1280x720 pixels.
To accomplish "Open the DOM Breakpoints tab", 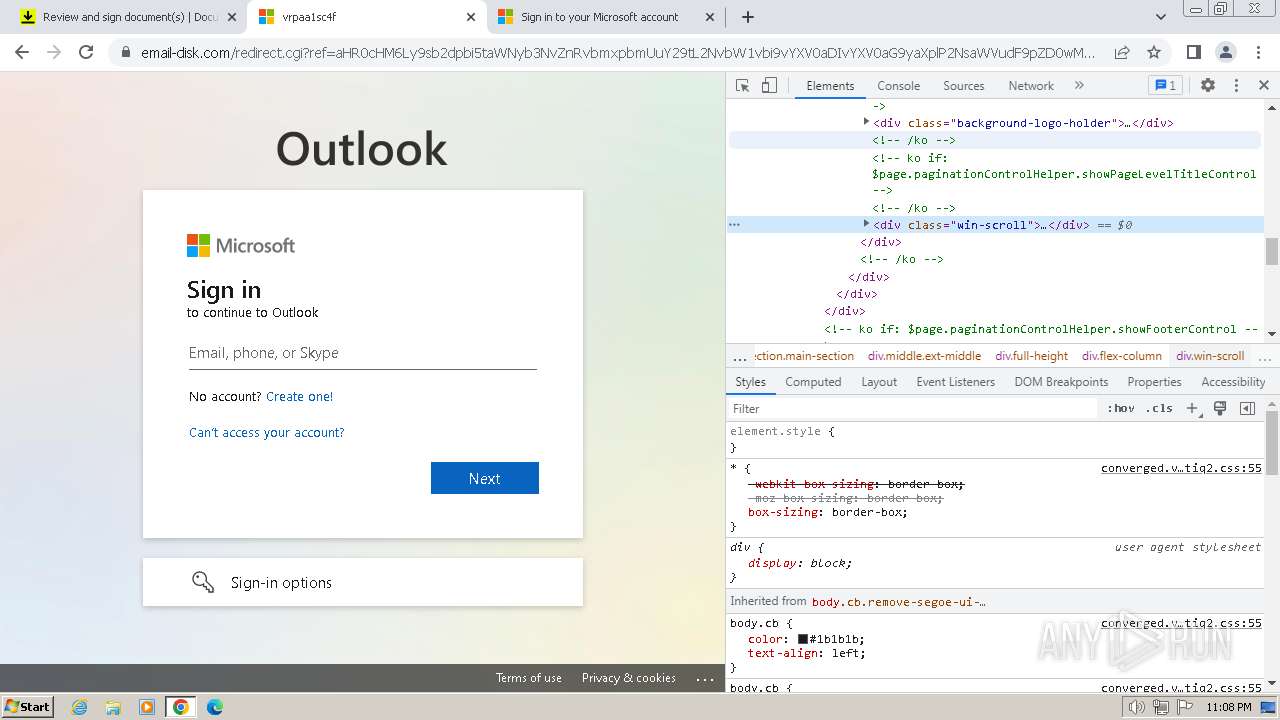I will [1061, 382].
